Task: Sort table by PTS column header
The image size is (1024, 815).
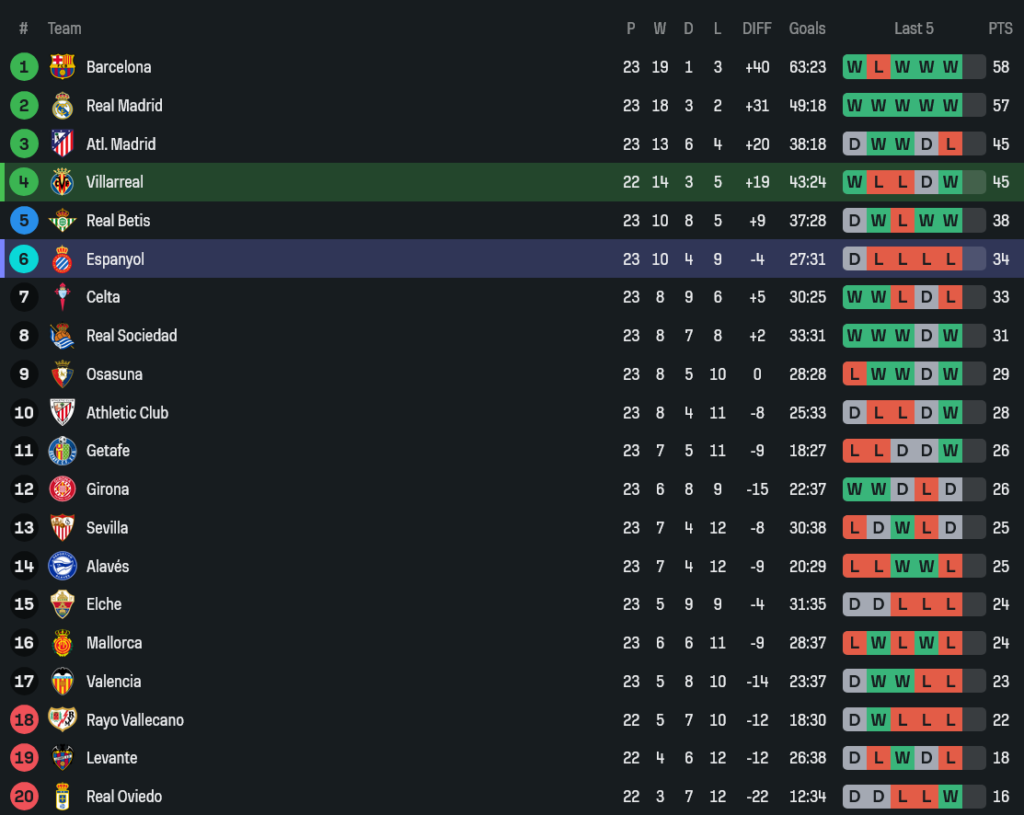Action: (1000, 28)
